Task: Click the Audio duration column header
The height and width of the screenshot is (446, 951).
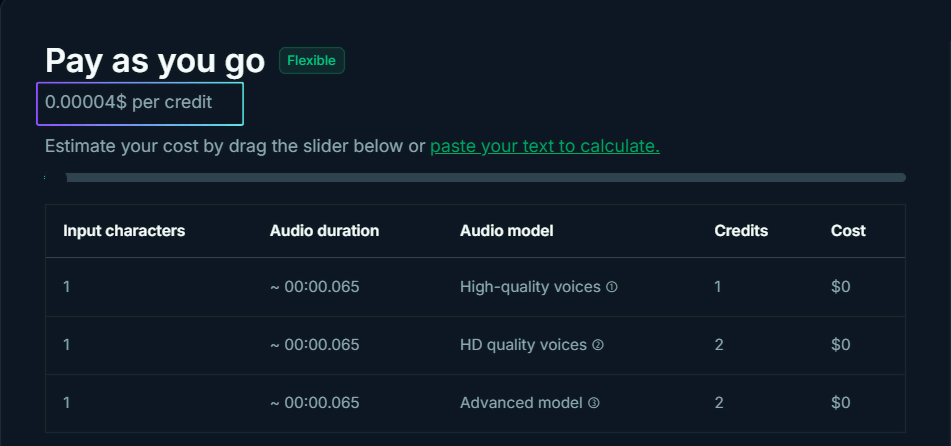Action: (324, 231)
